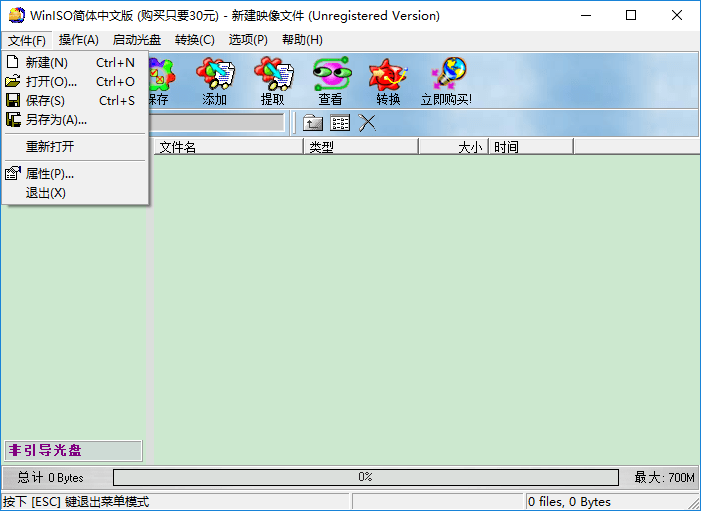Screen dimensions: 701x511
Task: Open the 转换(C) menu
Action: tap(195, 40)
